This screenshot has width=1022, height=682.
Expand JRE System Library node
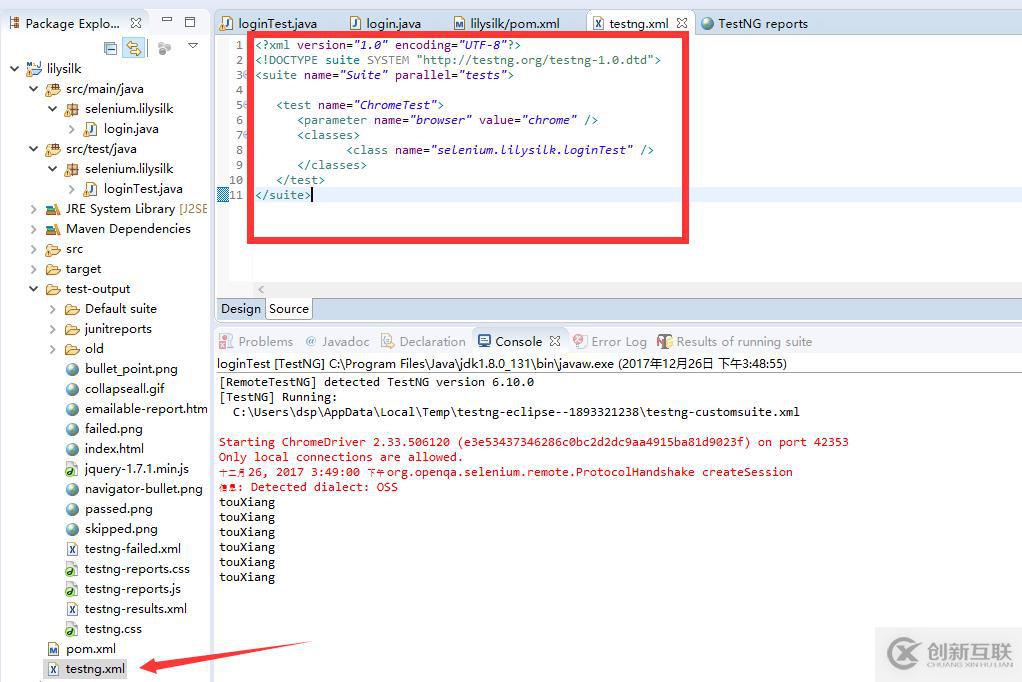click(x=34, y=209)
